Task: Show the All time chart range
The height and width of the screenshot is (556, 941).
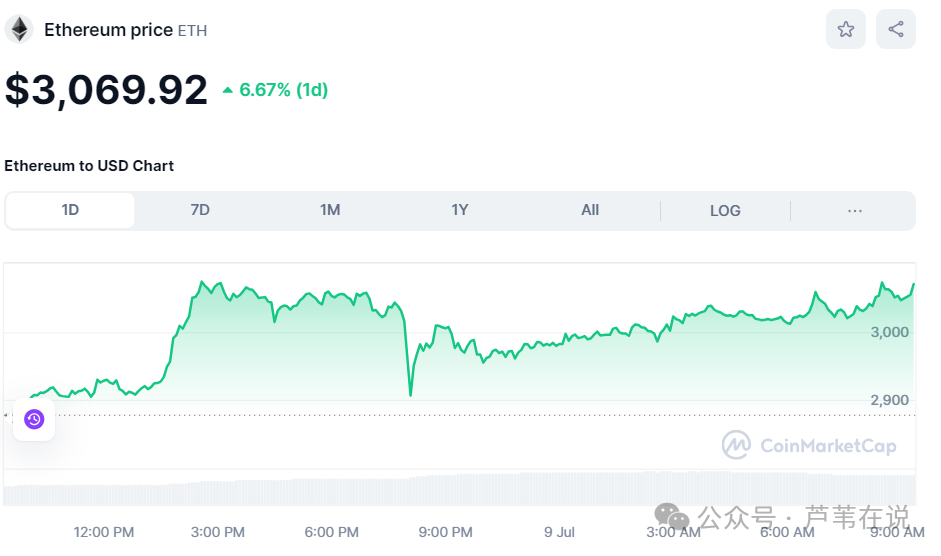Action: coord(590,210)
